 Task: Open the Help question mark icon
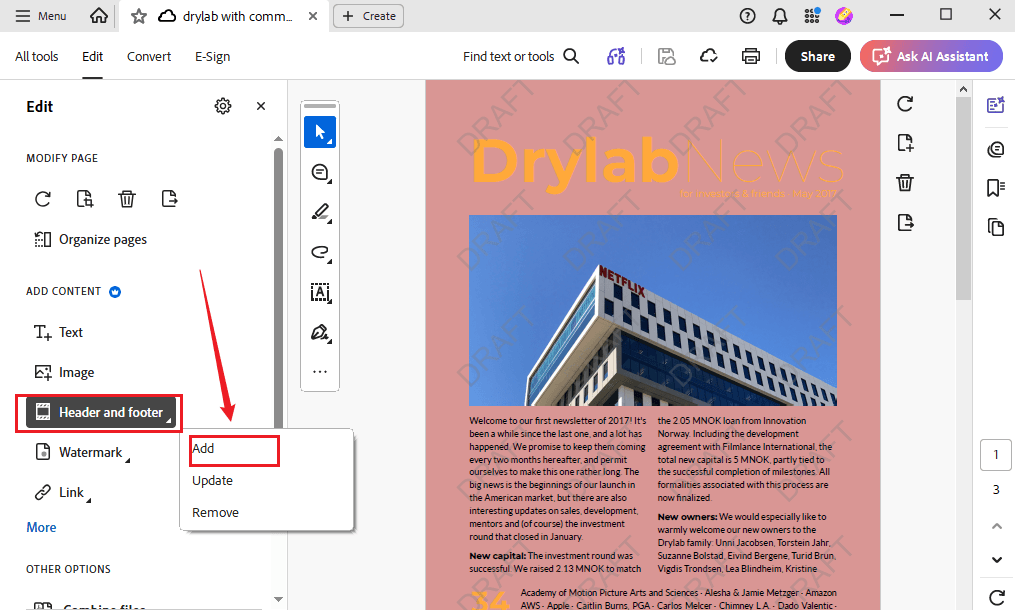[747, 16]
